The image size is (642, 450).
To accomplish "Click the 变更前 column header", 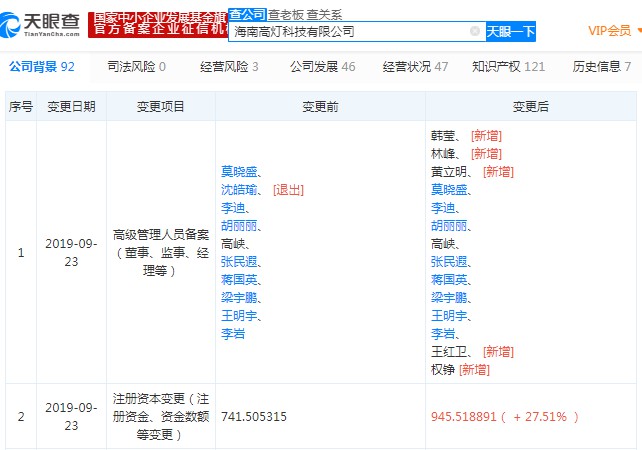I will click(x=320, y=106).
